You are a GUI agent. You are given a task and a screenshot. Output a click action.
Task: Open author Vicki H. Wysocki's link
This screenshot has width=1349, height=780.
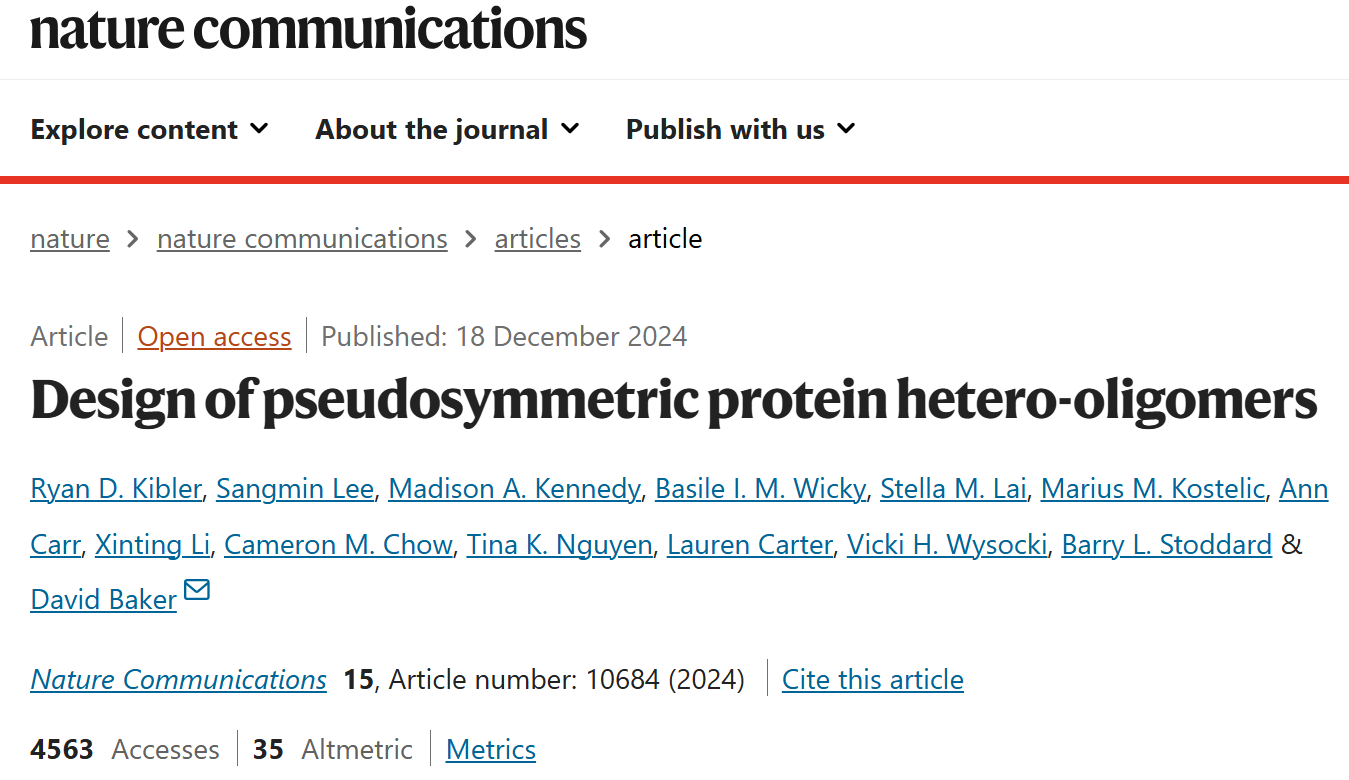click(947, 545)
